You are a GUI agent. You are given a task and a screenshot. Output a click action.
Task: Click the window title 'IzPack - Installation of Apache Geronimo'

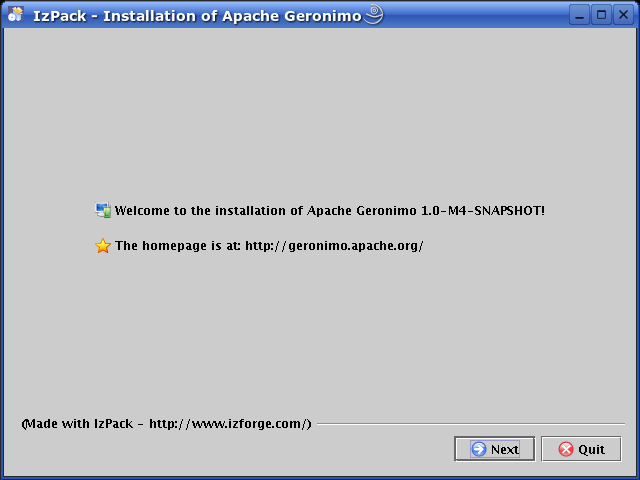[197, 16]
